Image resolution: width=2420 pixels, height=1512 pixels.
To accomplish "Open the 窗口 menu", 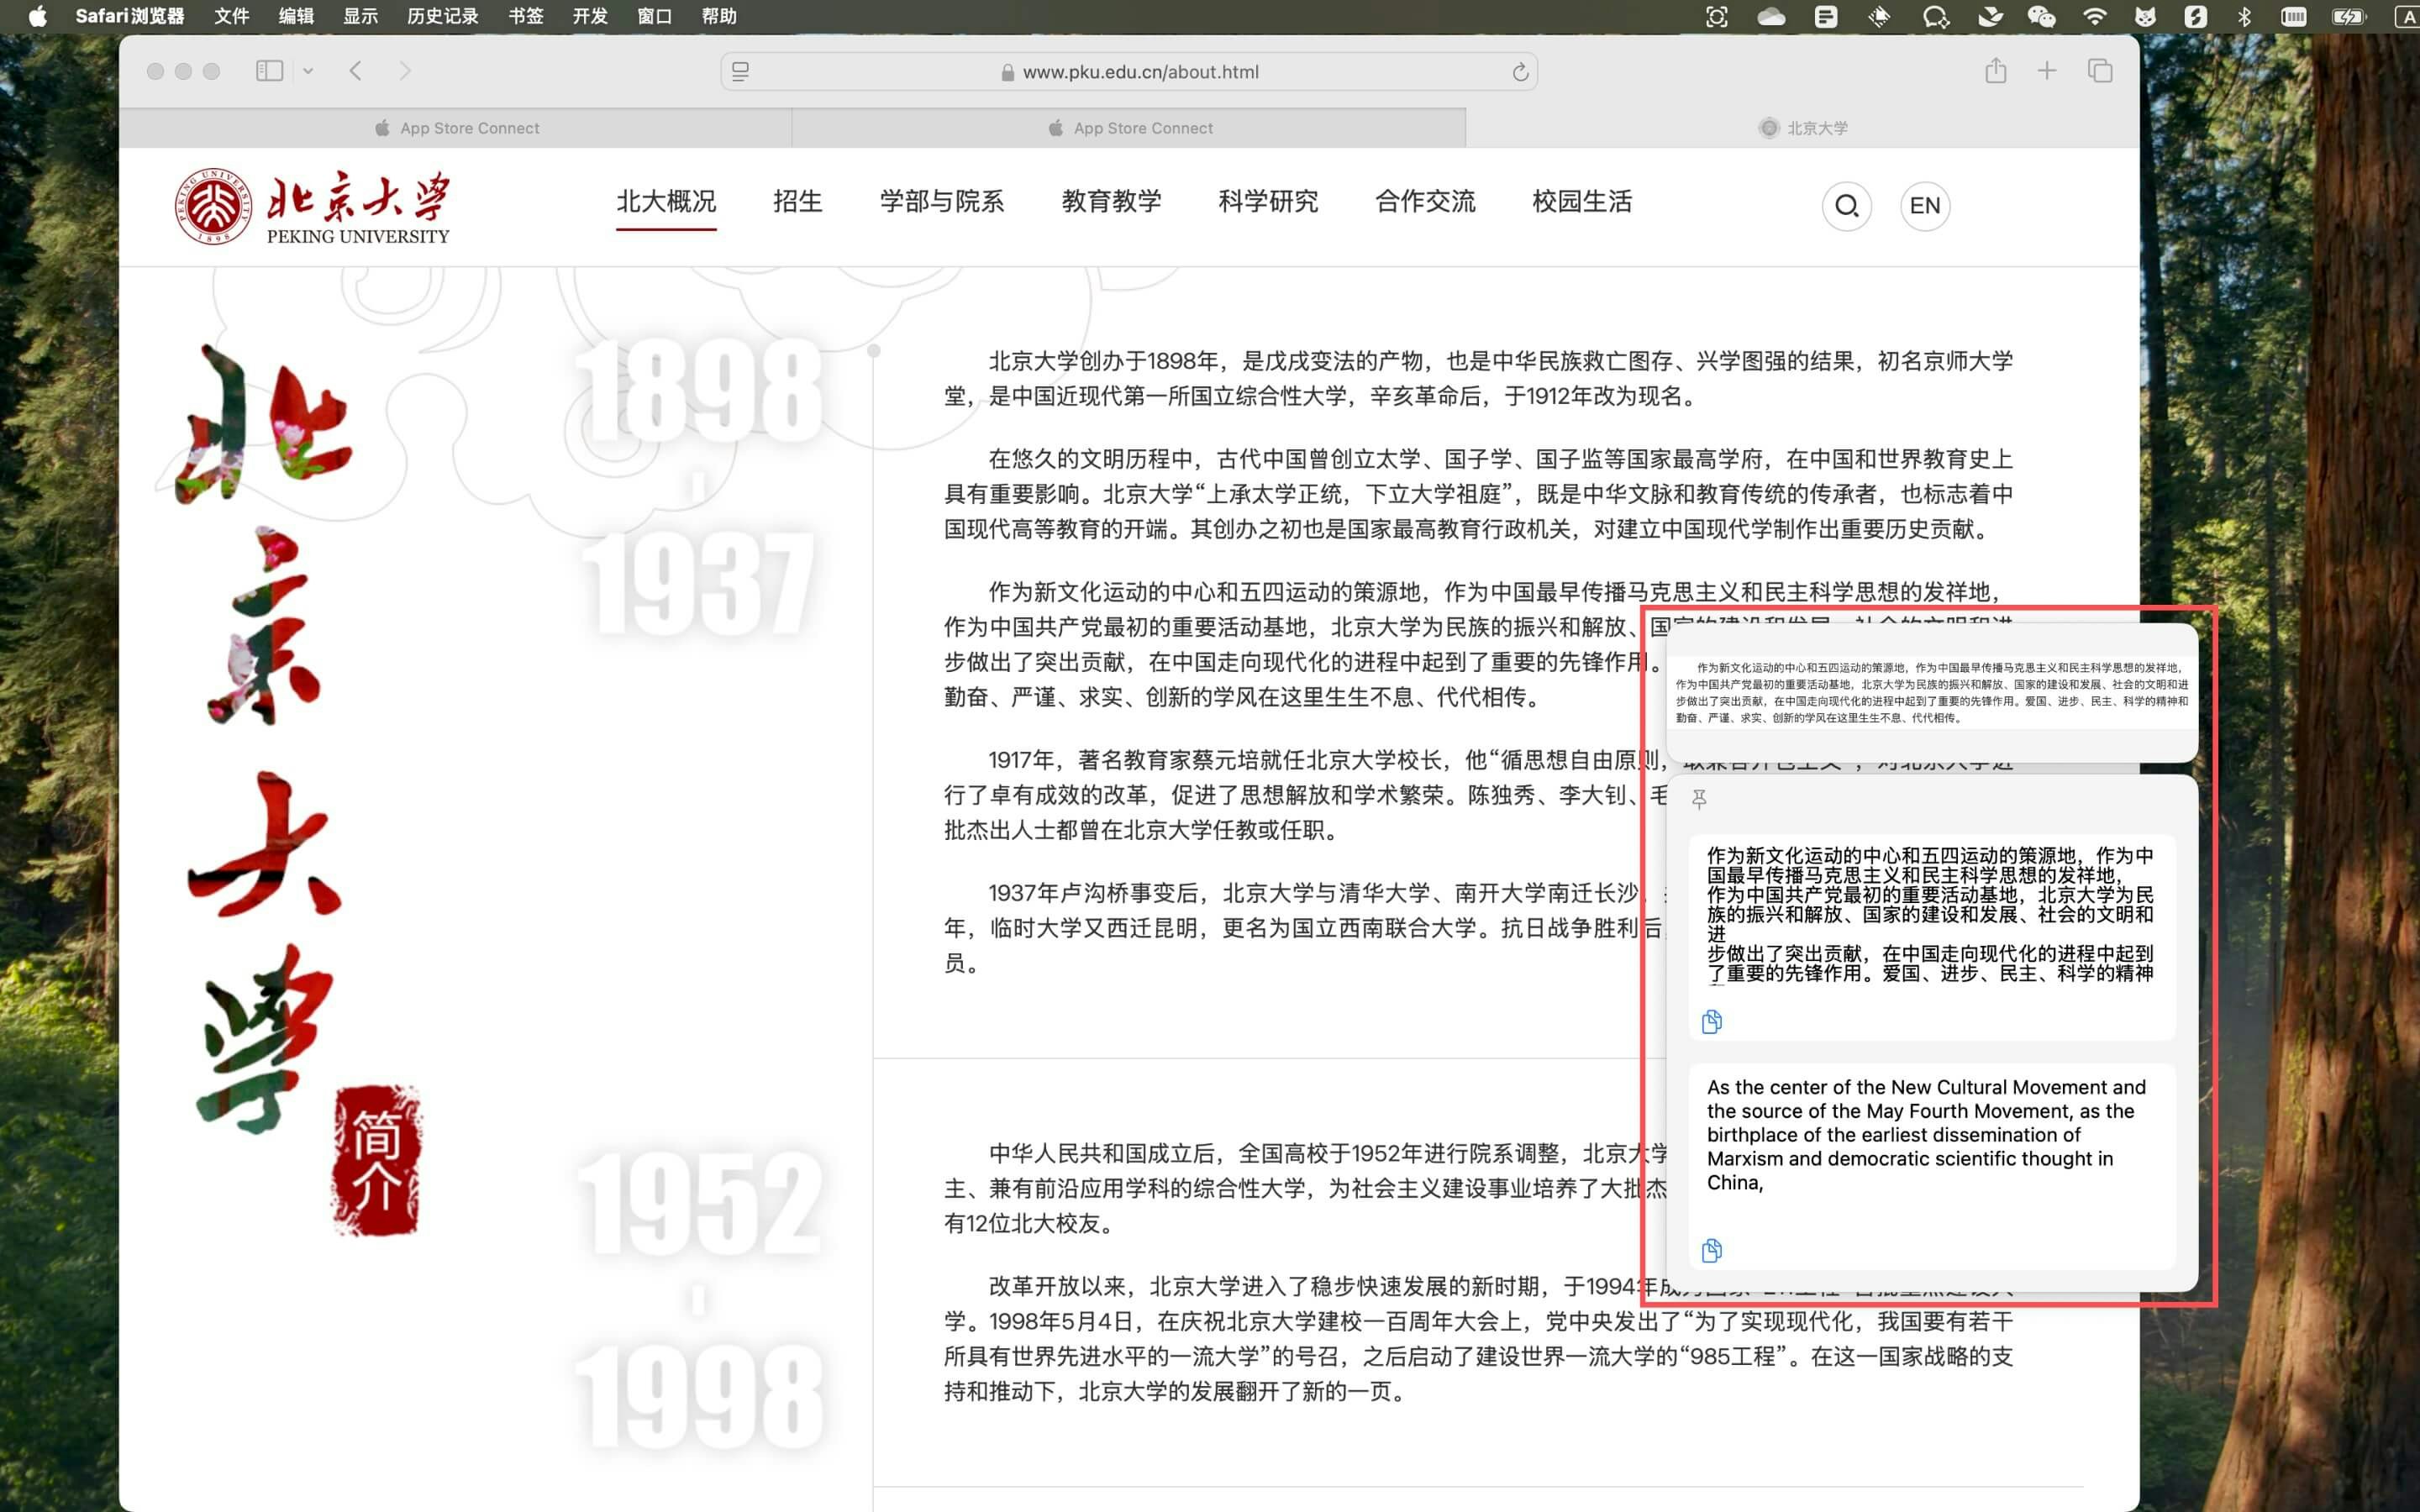I will [x=655, y=16].
